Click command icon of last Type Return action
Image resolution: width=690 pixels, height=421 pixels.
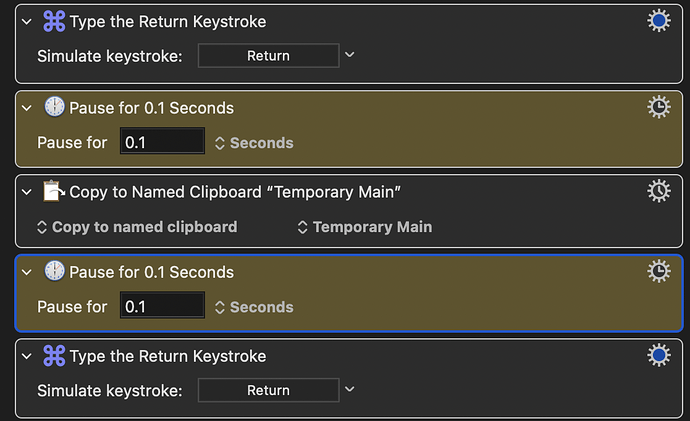[54, 355]
